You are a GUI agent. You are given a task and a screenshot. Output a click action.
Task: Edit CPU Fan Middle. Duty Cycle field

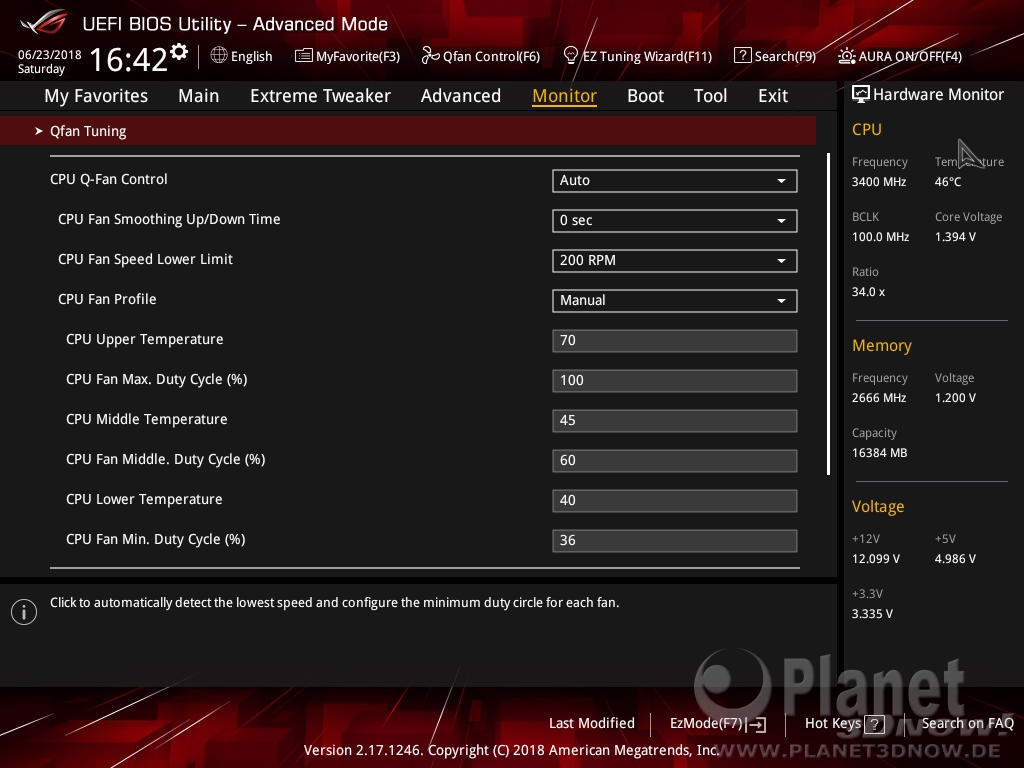coord(675,460)
